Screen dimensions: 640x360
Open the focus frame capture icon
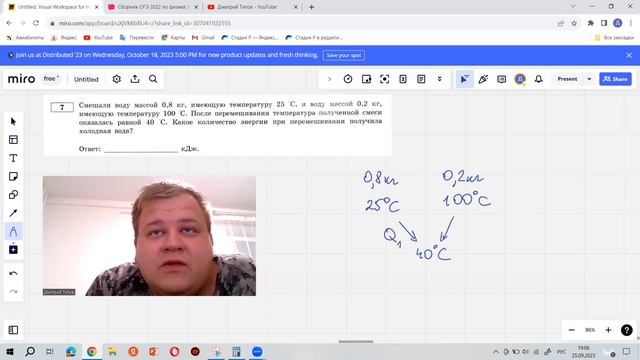[384, 79]
